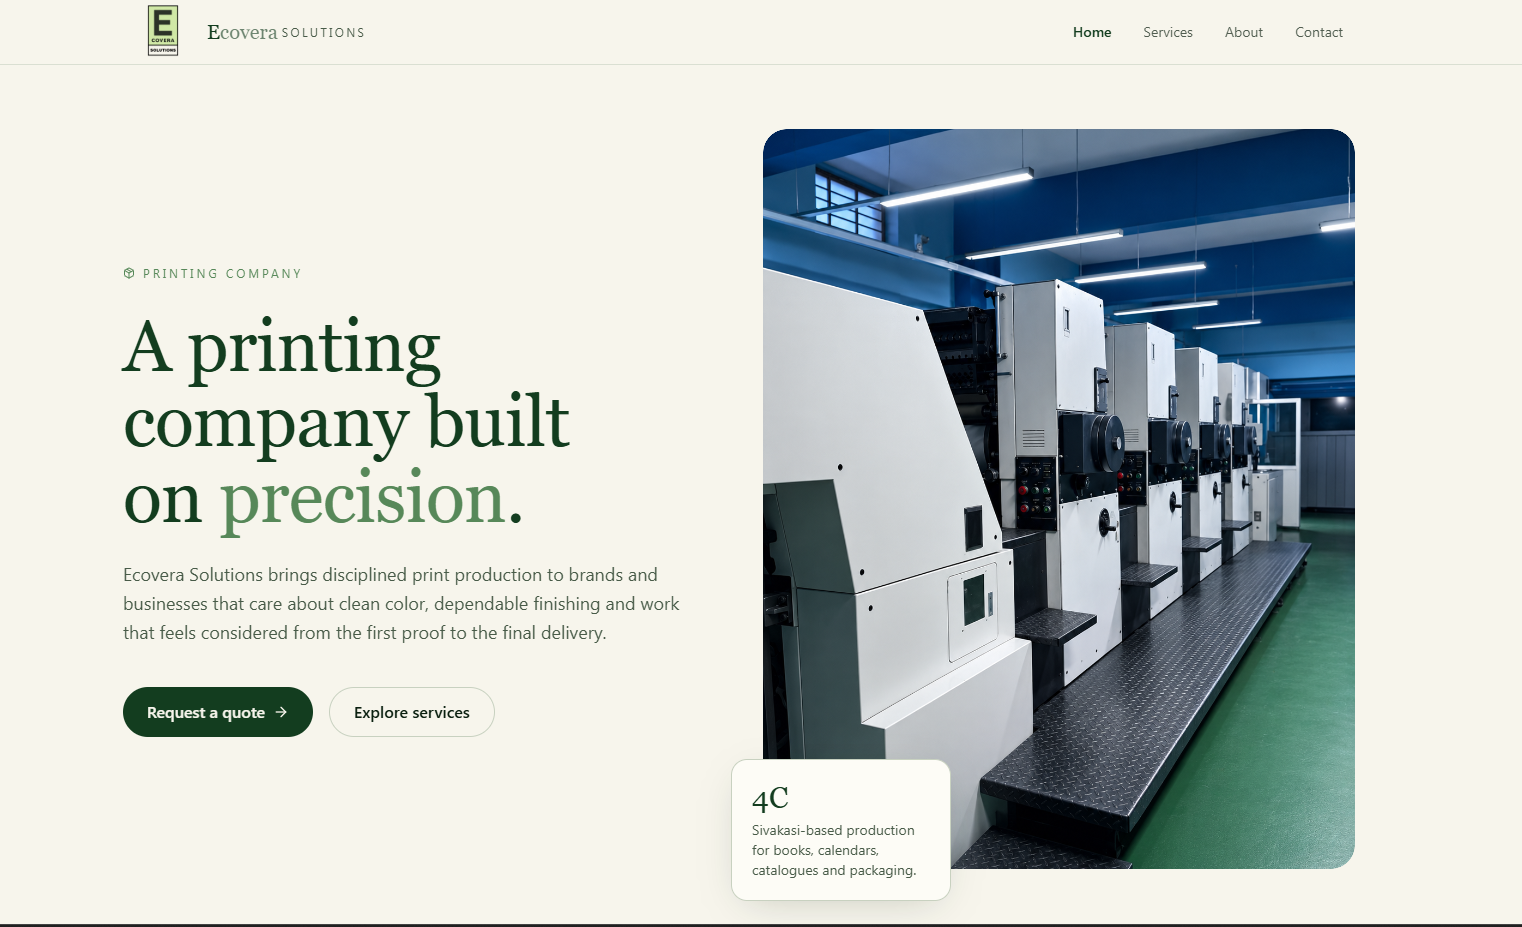Image resolution: width=1522 pixels, height=927 pixels.
Task: Navigate to the Contact page
Action: [1319, 32]
